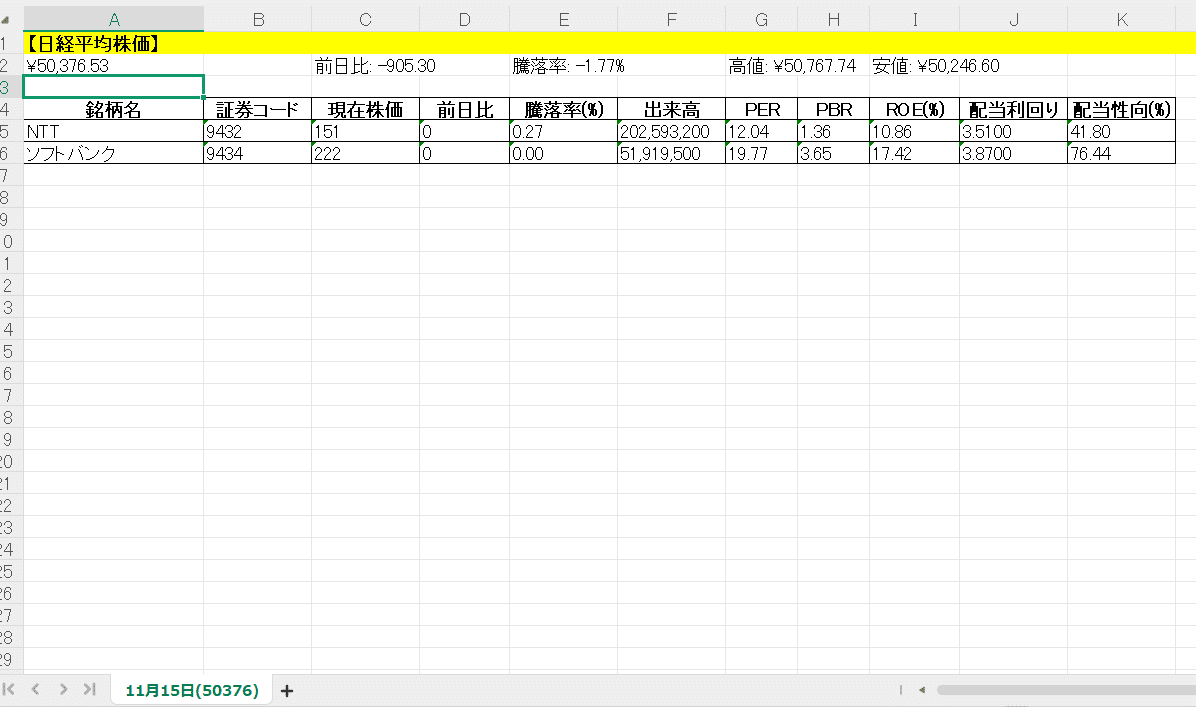The width and height of the screenshot is (1196, 707).
Task: Click the NTT cell
Action: [113, 131]
